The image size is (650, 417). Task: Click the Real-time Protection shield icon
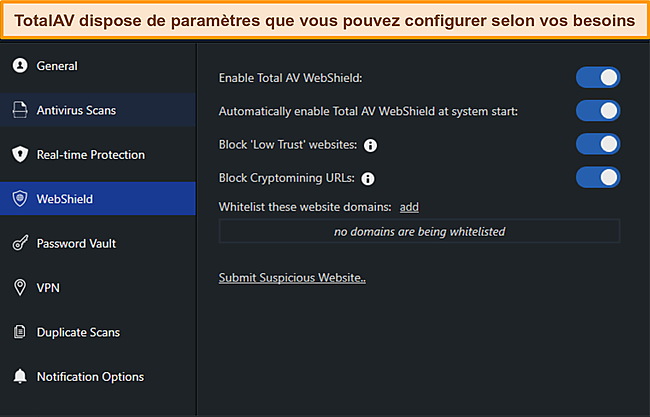point(19,155)
